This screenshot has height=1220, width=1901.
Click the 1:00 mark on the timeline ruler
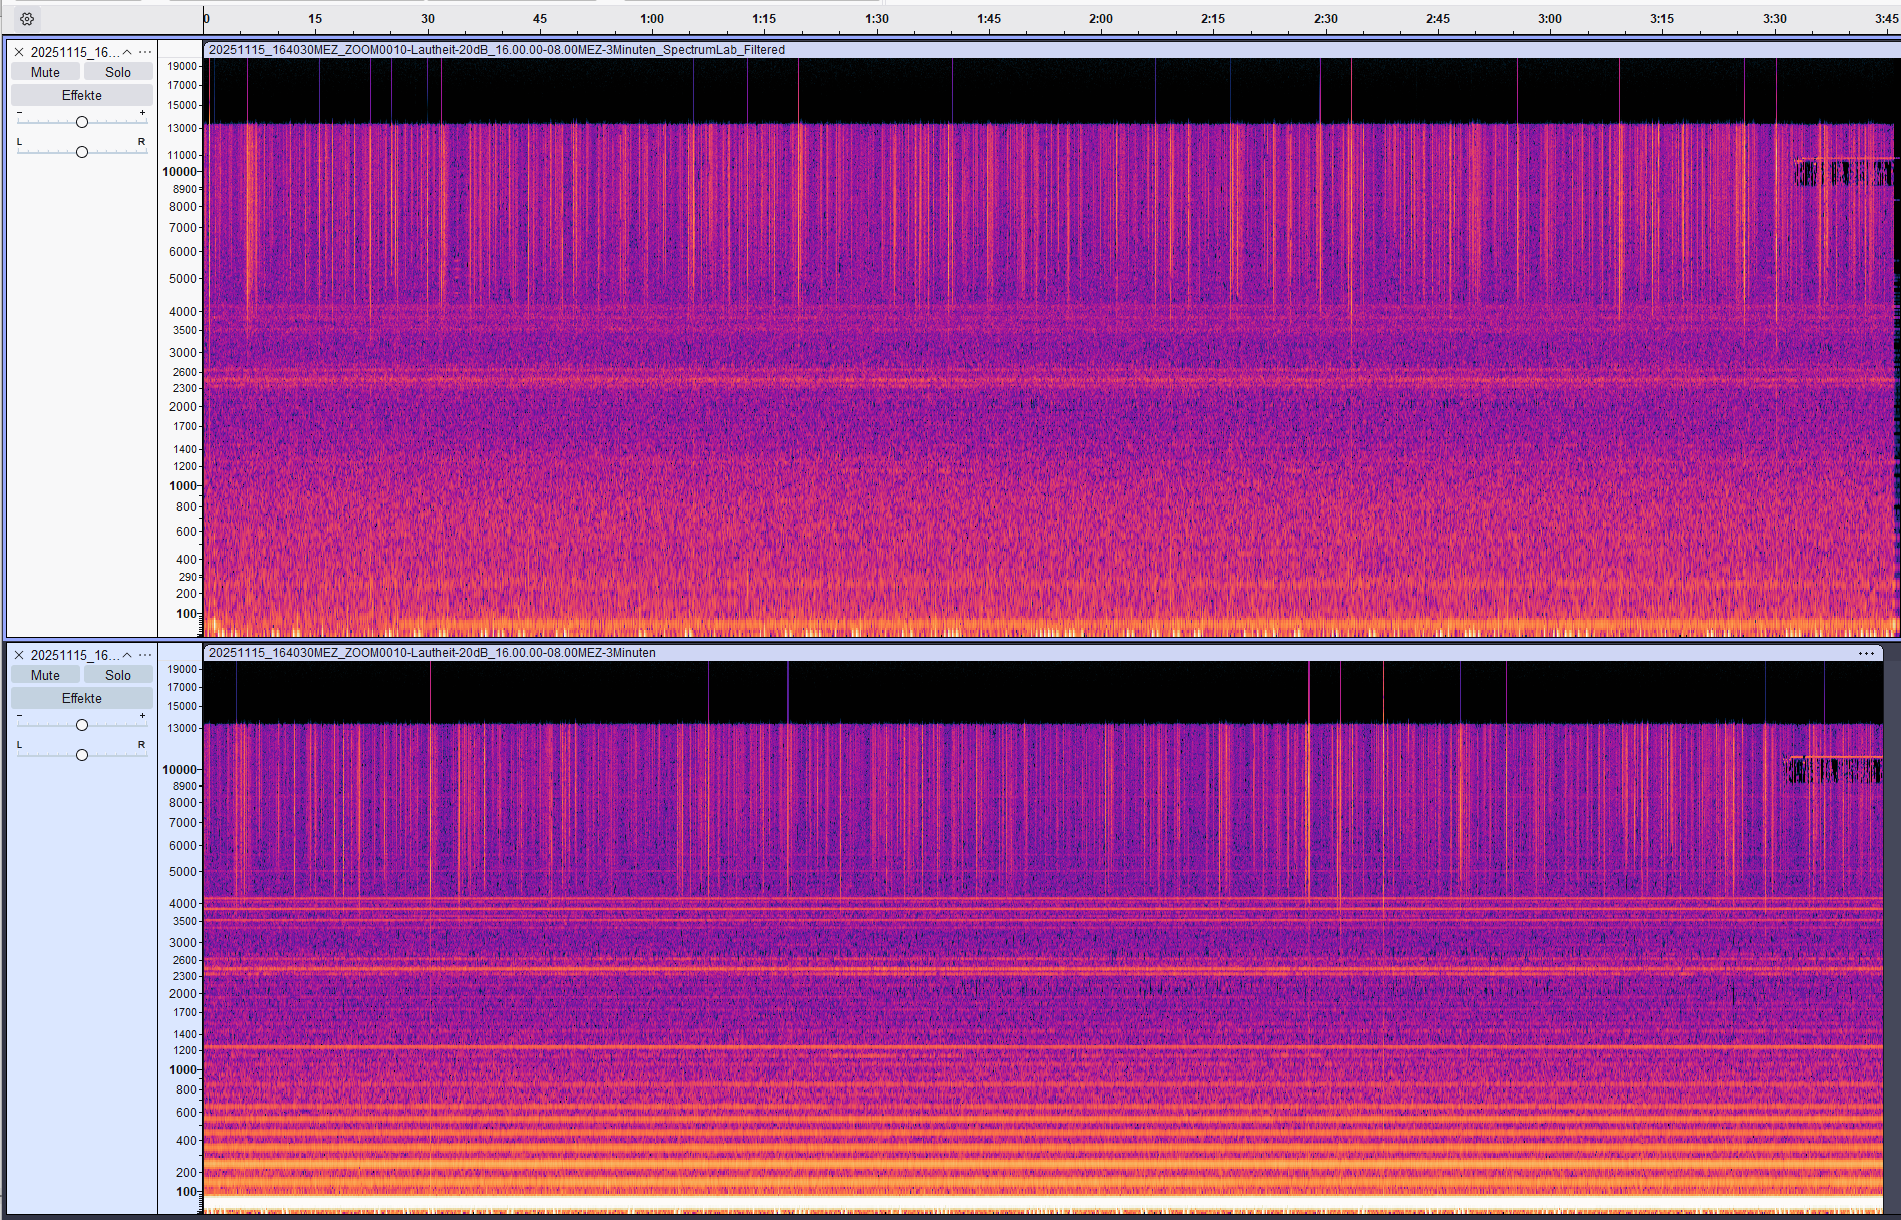tap(652, 19)
